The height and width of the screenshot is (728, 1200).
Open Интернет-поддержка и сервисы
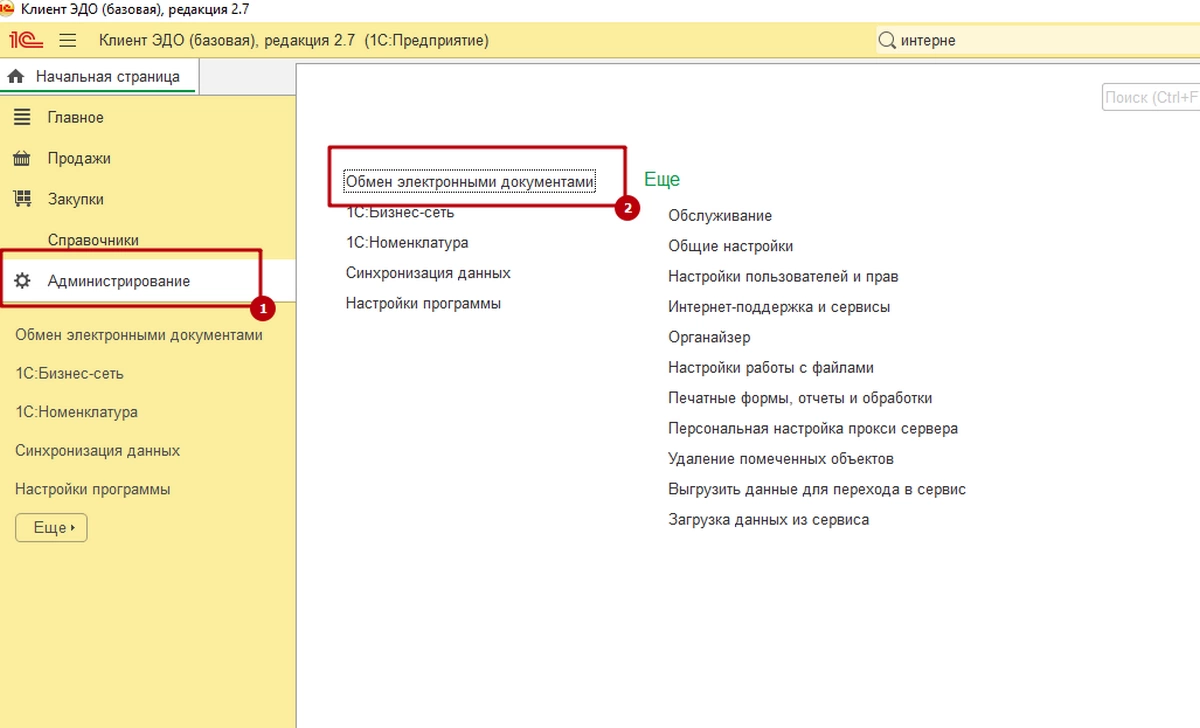(x=779, y=307)
